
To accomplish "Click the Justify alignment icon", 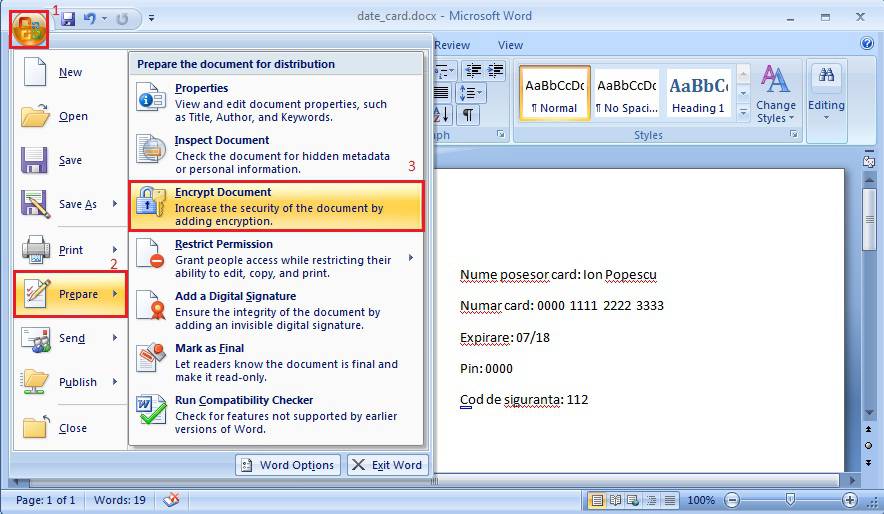I will pos(442,92).
